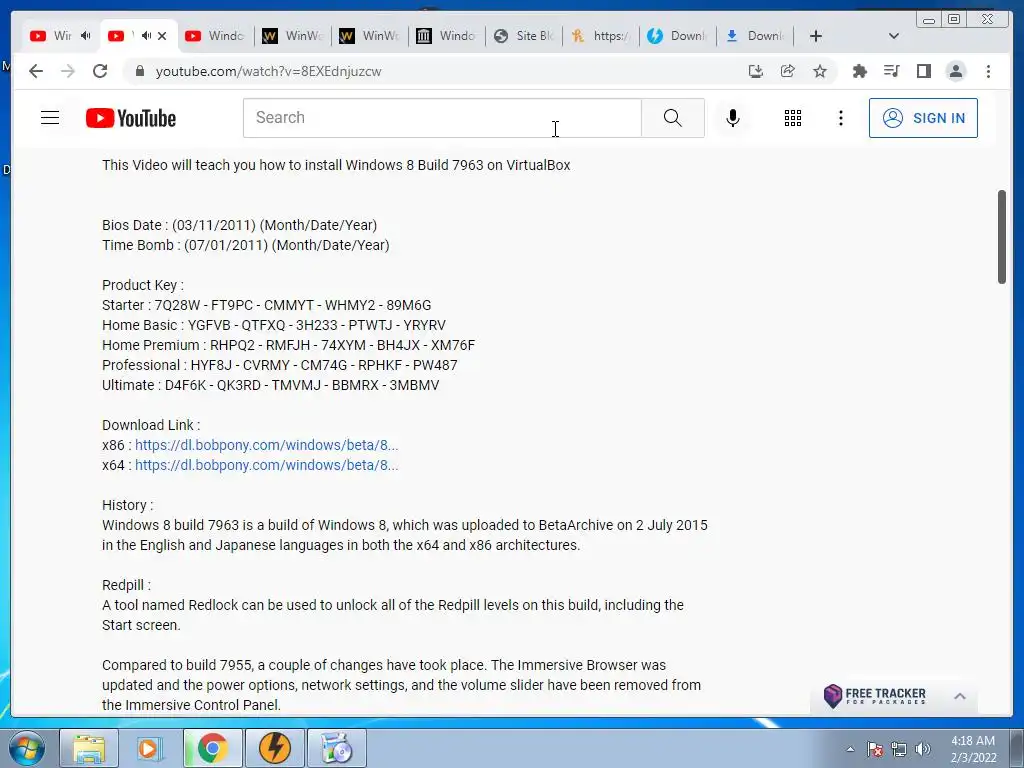
Task: Start voice search with the microphone
Action: click(x=733, y=118)
